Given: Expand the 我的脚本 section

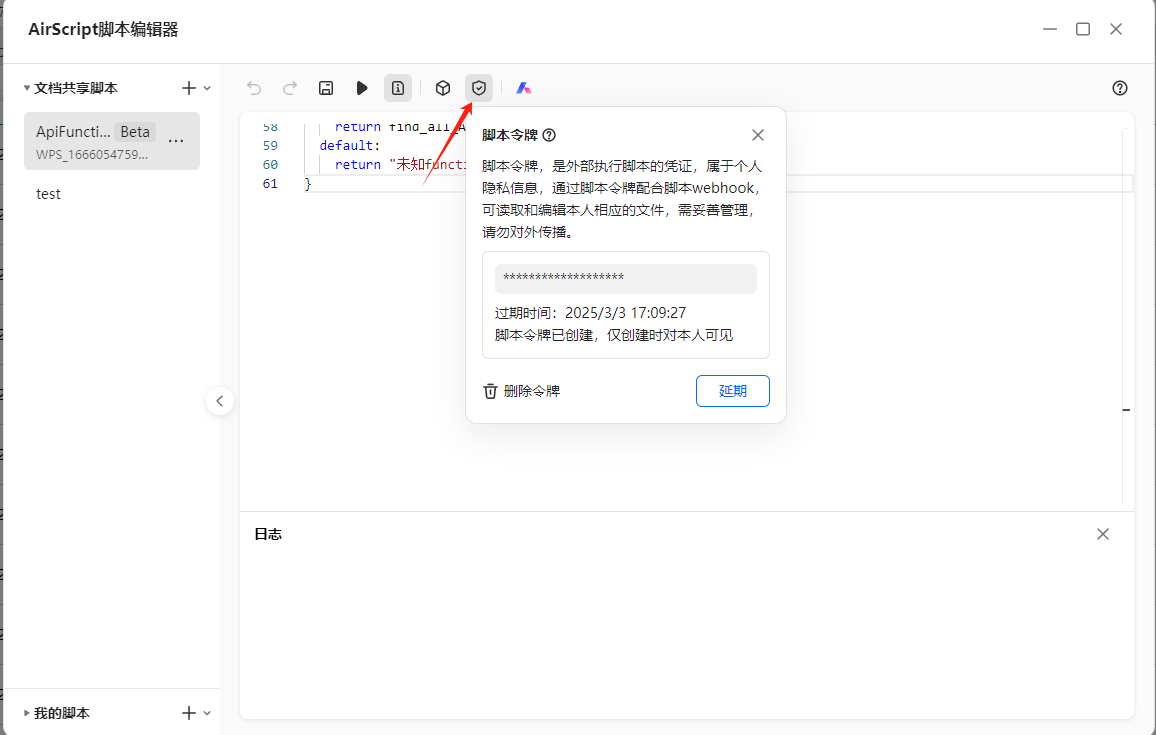Looking at the screenshot, I should (27, 713).
